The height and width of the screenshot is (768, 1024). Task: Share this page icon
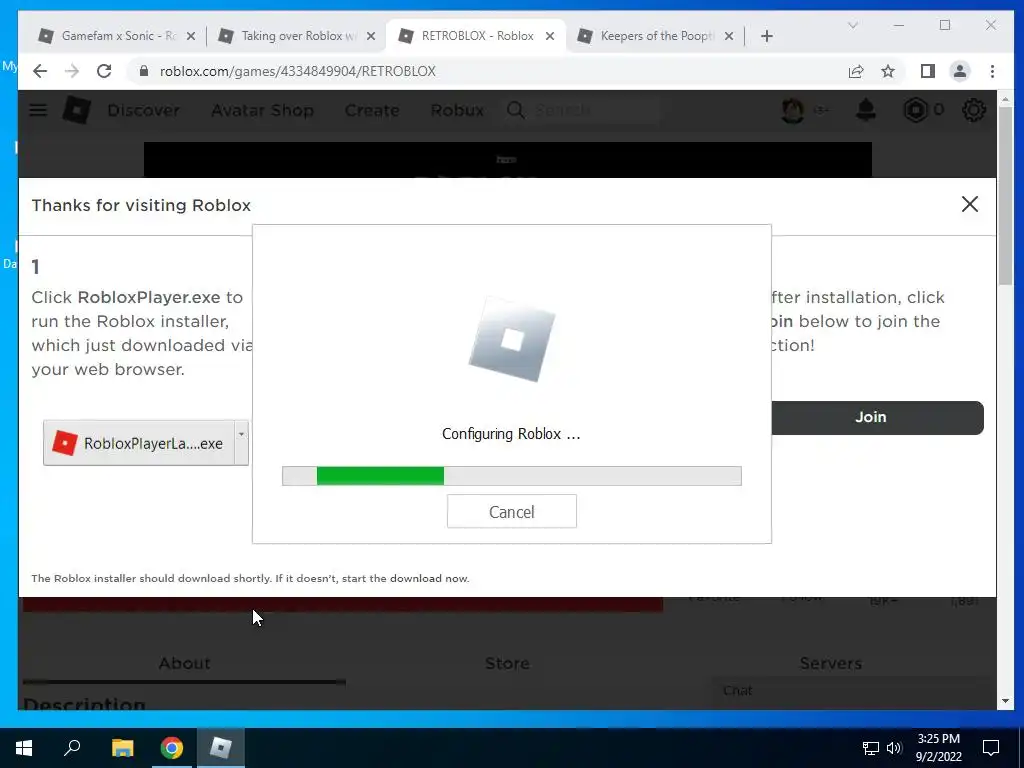coord(856,71)
